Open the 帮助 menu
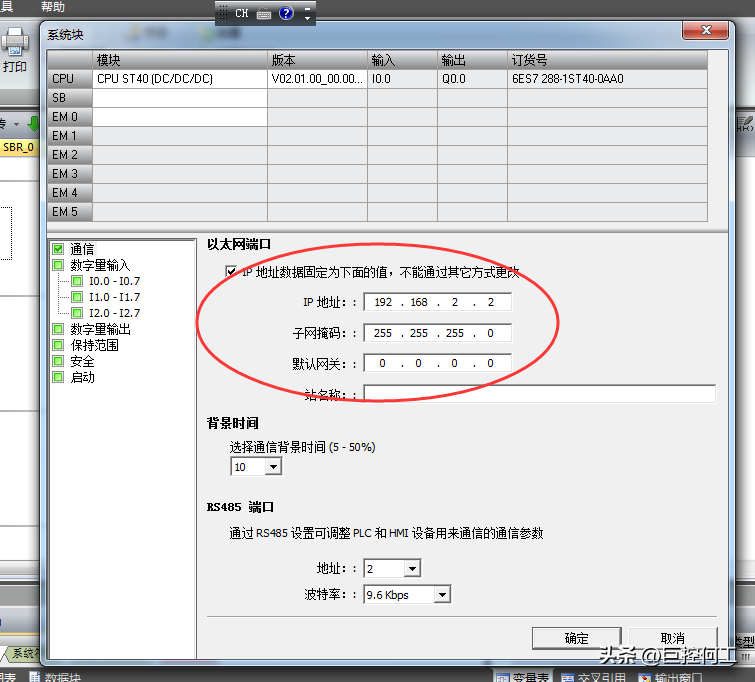This screenshot has width=755, height=682. 53,6
